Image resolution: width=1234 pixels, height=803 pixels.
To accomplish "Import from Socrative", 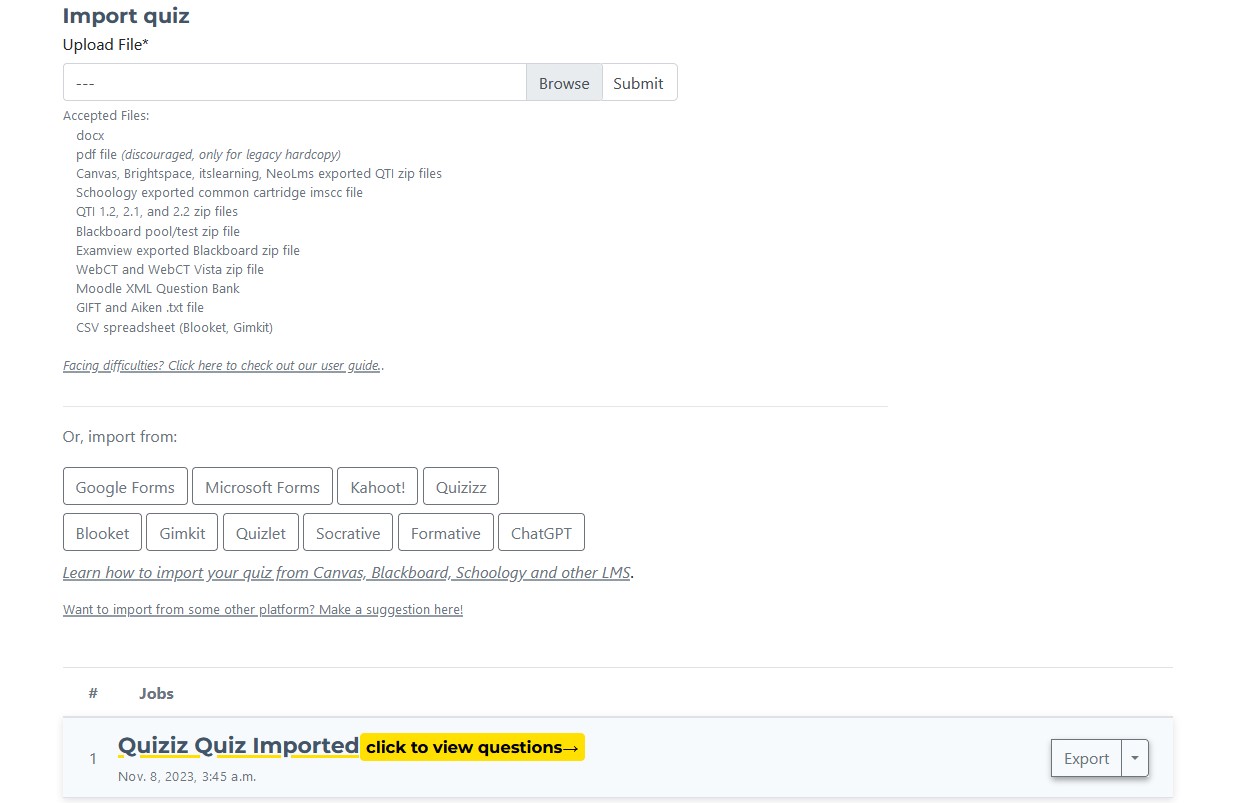I will (x=348, y=533).
